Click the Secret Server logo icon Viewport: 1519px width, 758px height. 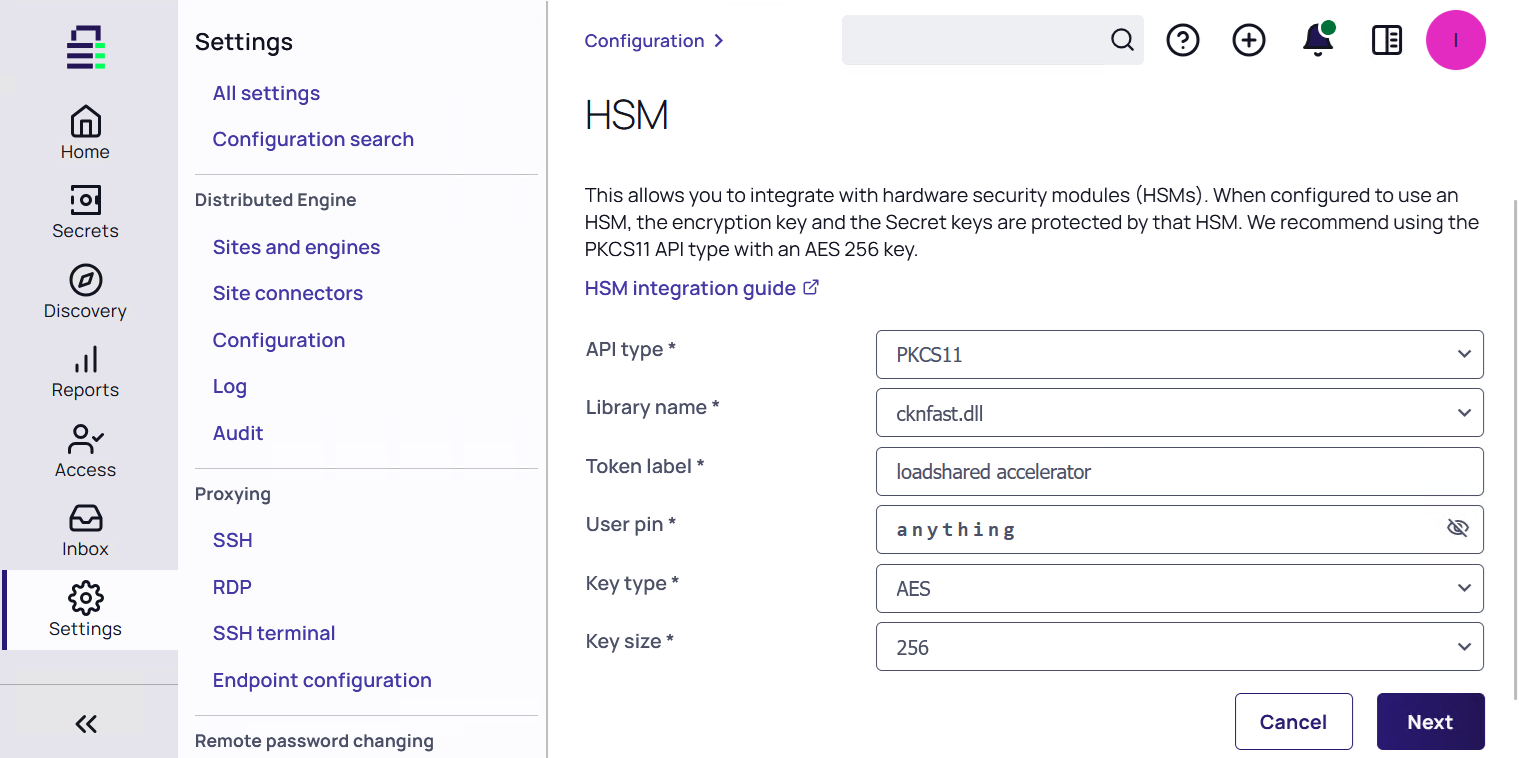[86, 47]
